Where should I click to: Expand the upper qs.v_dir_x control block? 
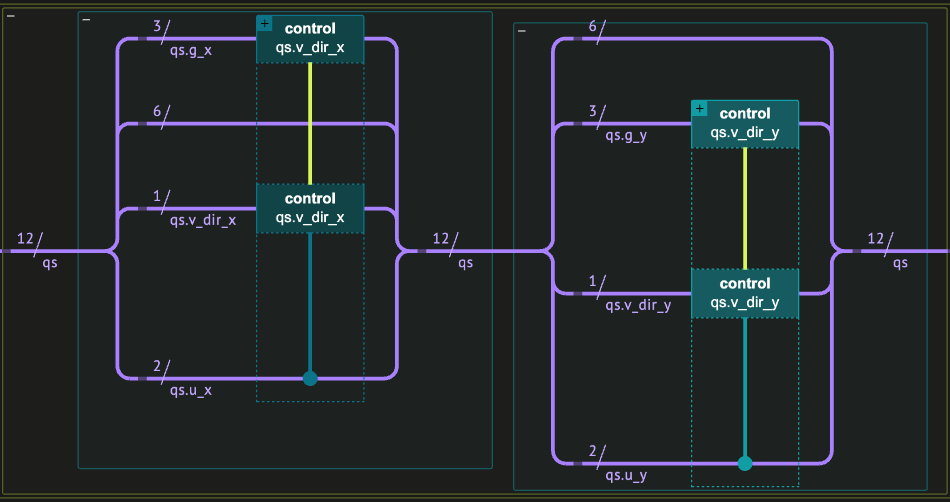(x=264, y=23)
